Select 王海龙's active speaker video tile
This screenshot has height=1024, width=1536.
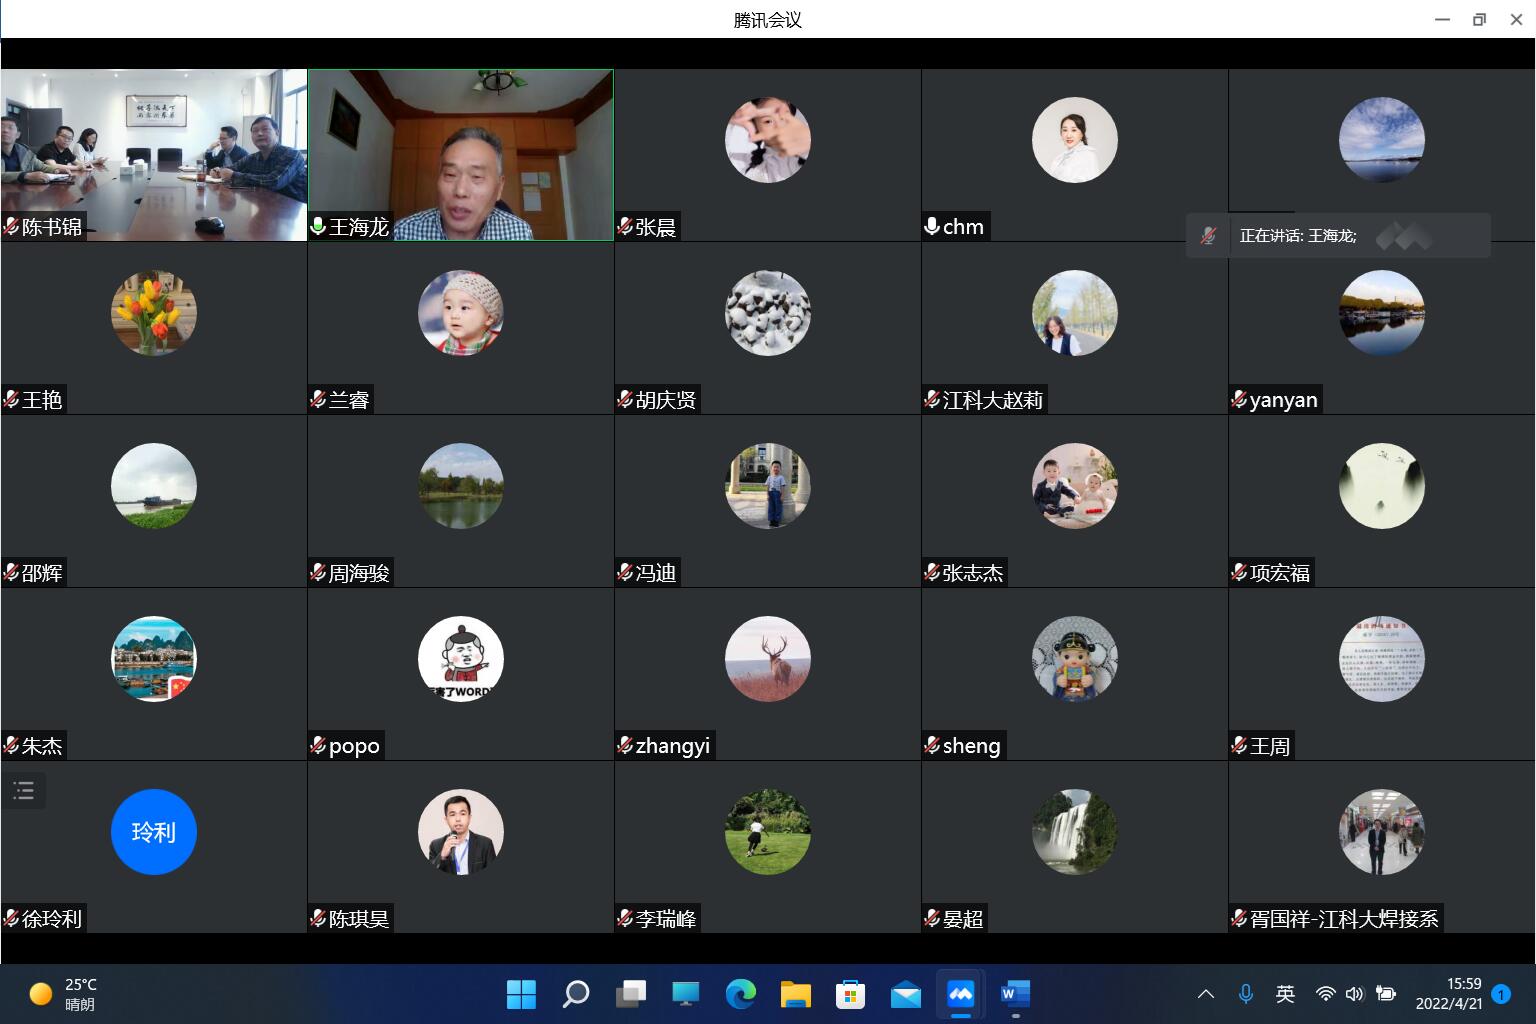click(x=460, y=155)
